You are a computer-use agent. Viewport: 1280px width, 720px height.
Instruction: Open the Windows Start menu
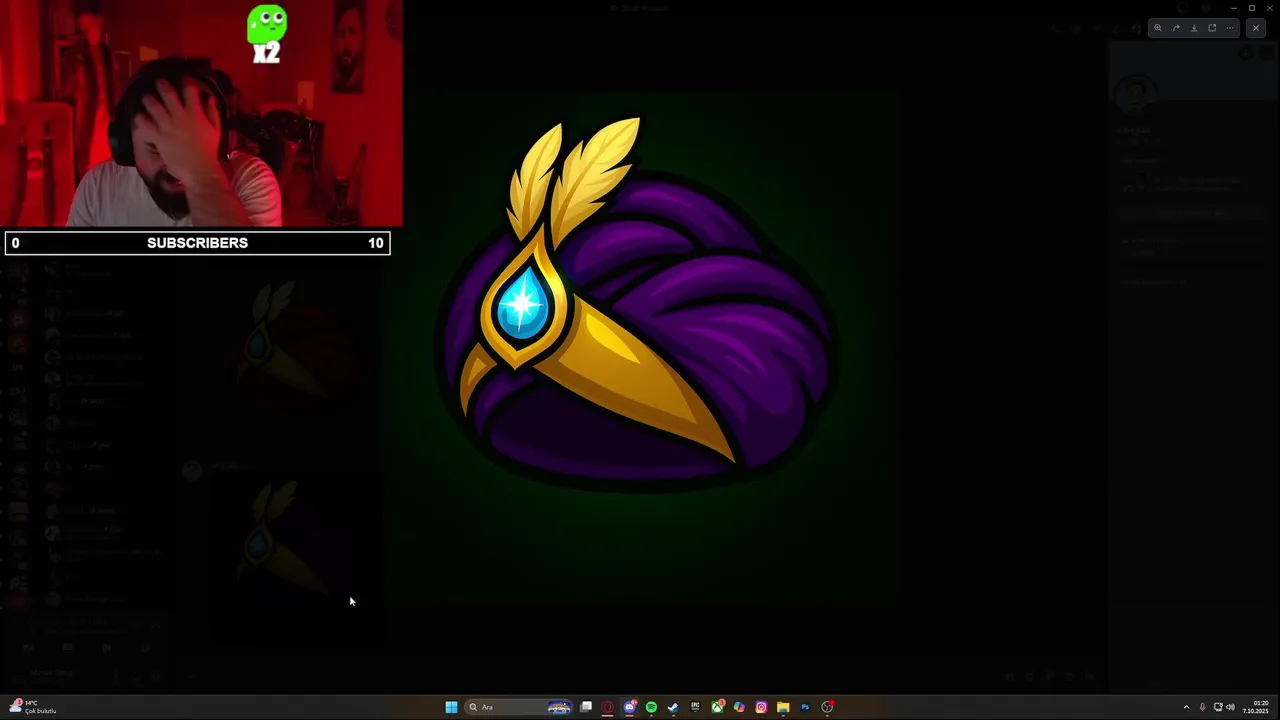(451, 707)
